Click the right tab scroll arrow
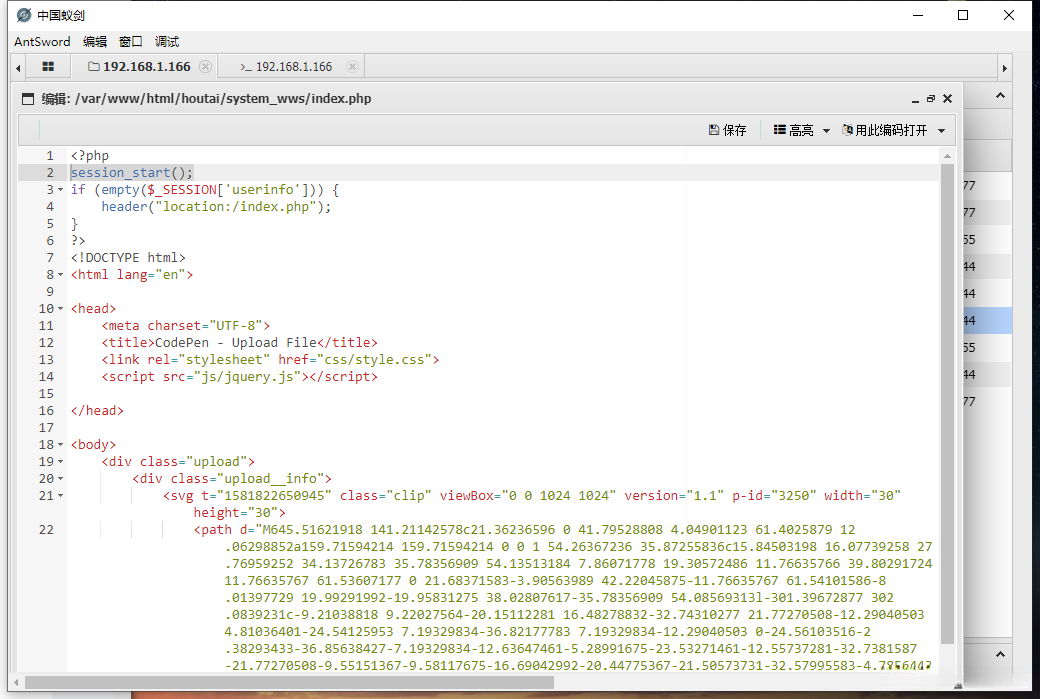This screenshot has width=1040, height=699. [x=1005, y=68]
